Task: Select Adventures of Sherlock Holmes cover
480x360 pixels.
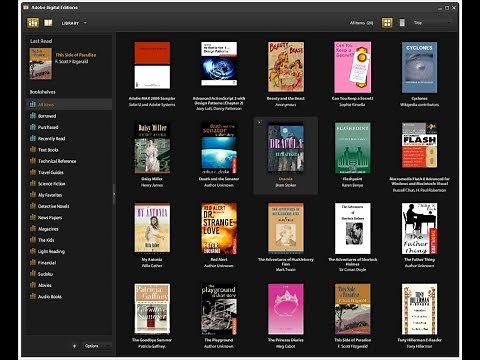Action: tap(353, 229)
